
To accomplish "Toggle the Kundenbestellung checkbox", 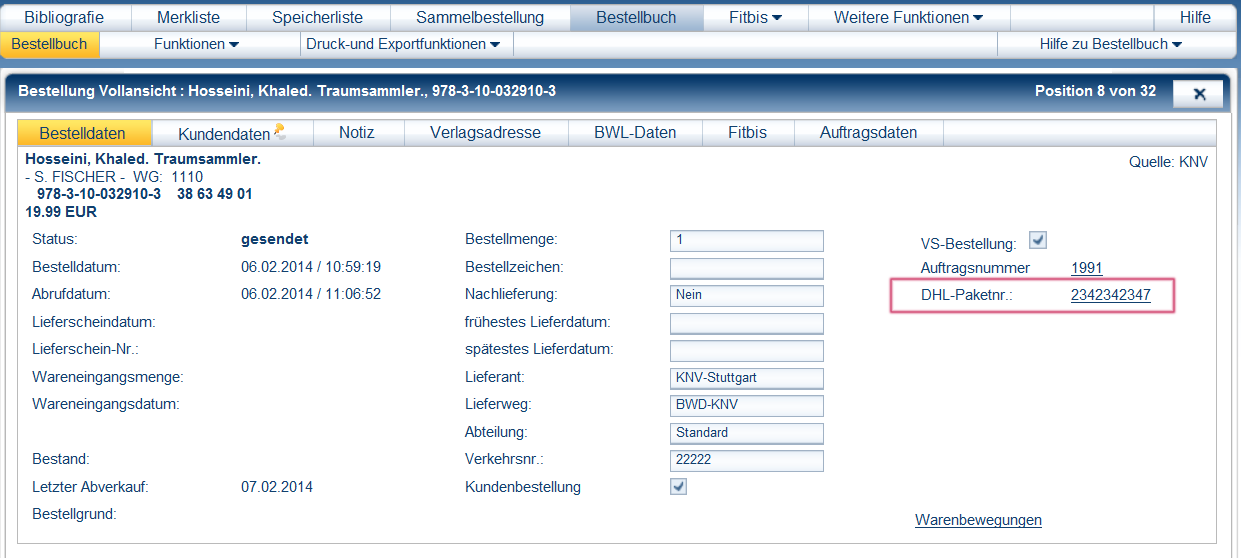I will click(x=678, y=486).
